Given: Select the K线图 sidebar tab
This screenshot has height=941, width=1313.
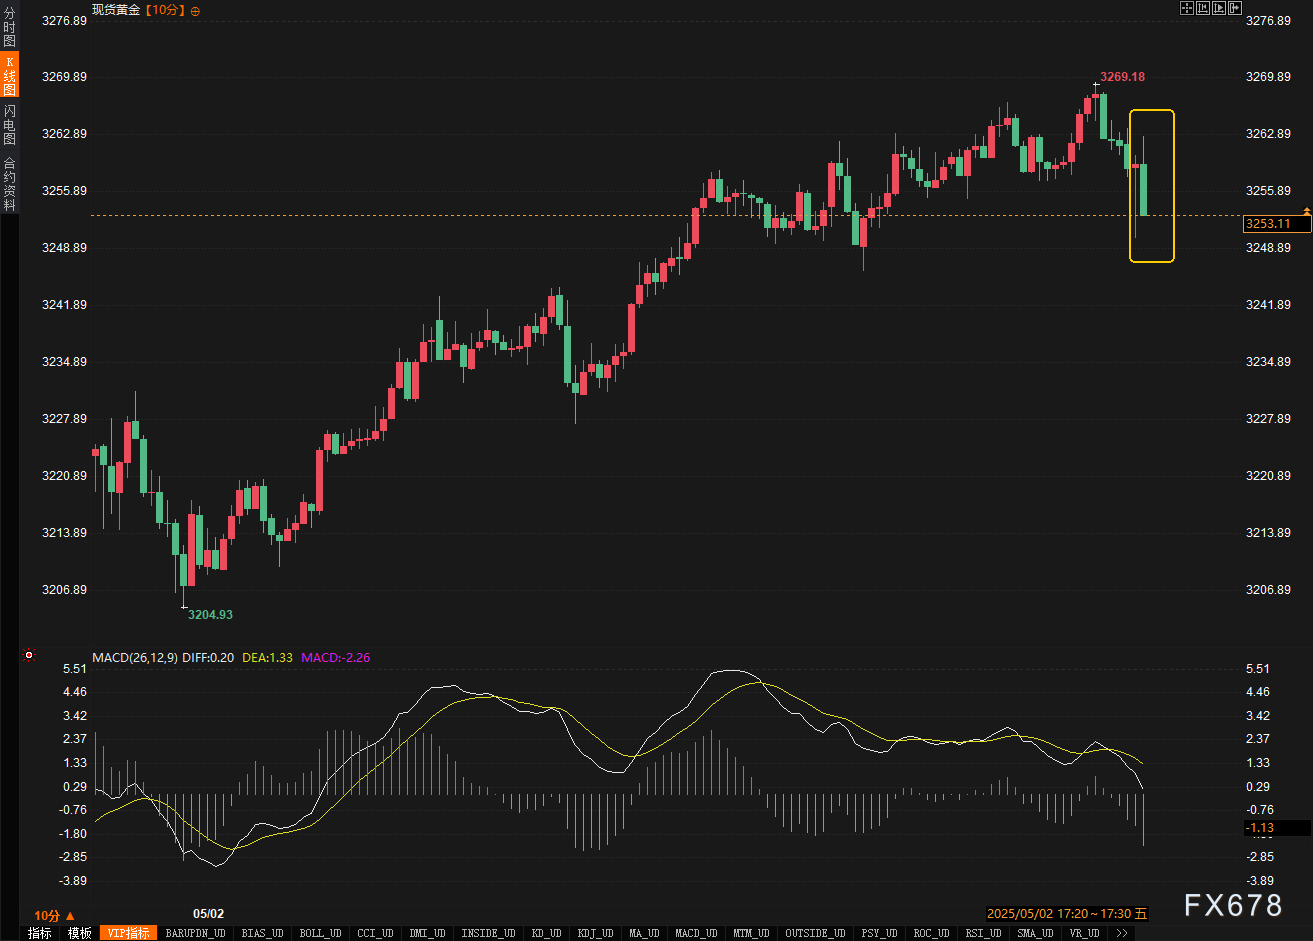Looking at the screenshot, I should point(9,75).
